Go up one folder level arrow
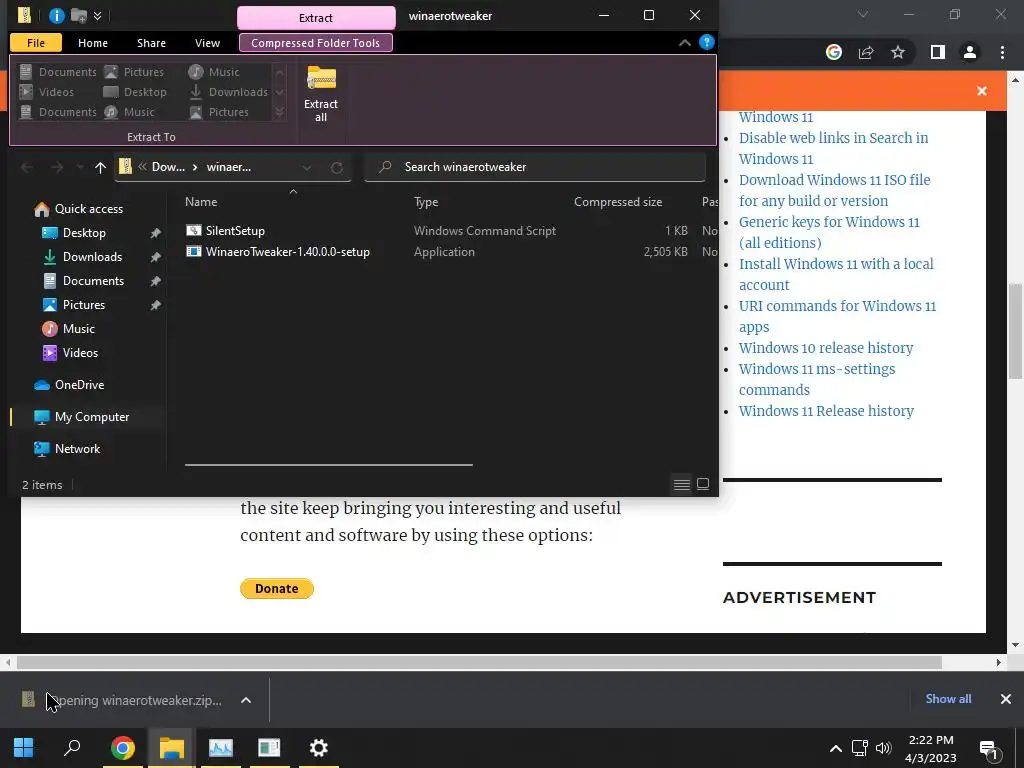 tap(100, 168)
